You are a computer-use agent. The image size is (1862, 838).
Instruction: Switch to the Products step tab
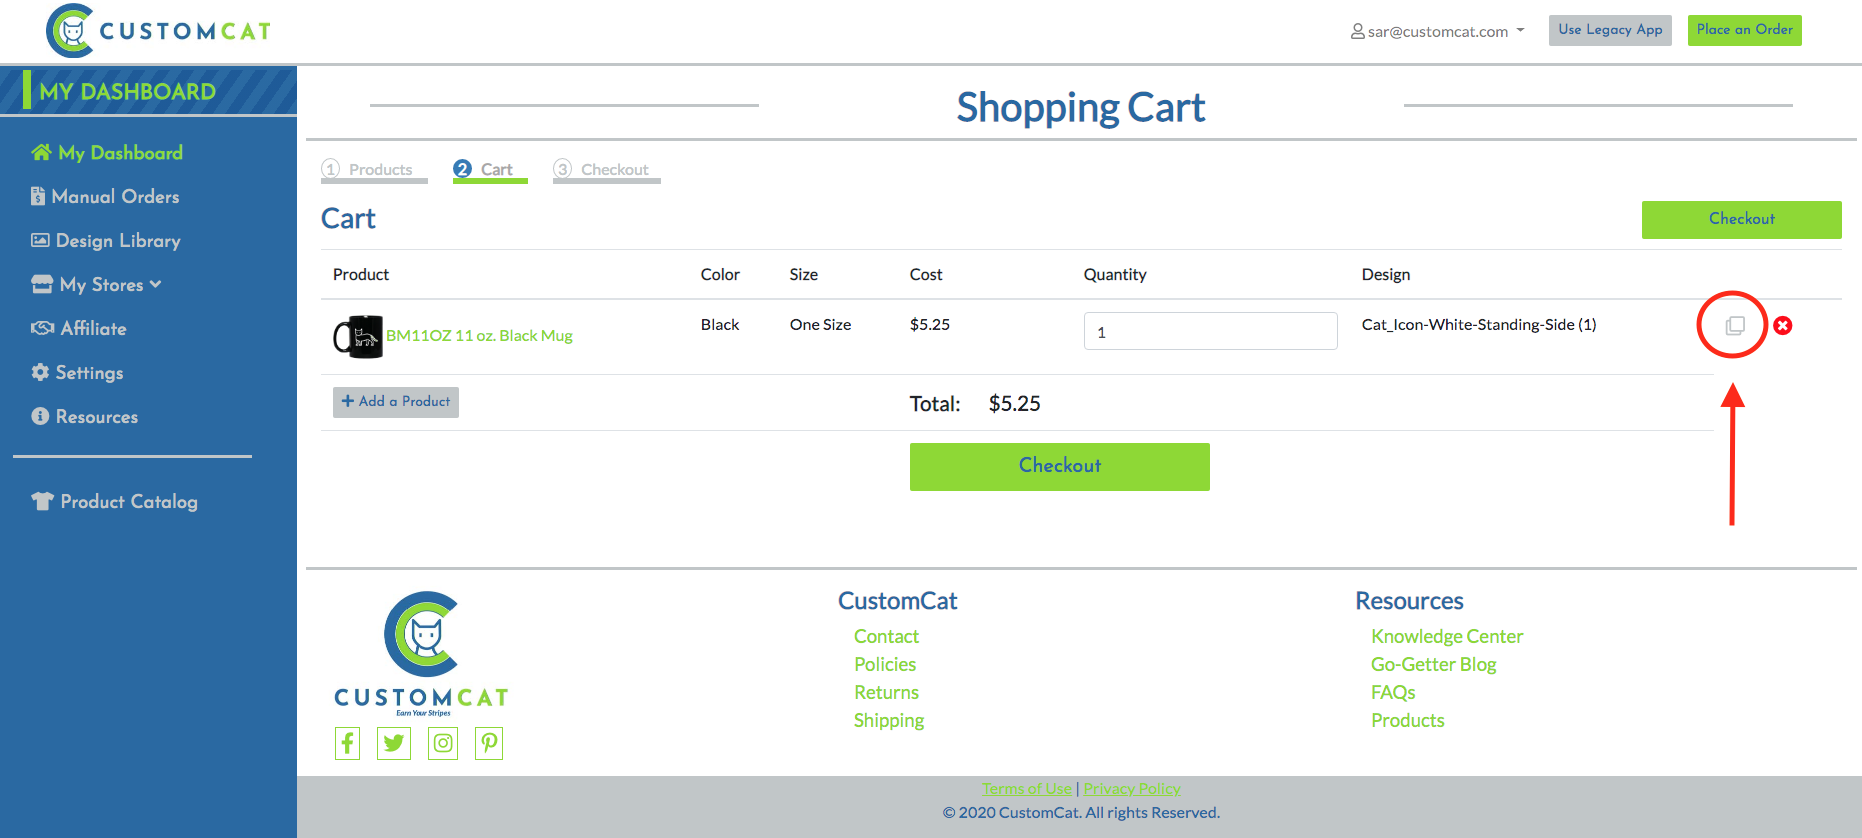point(374,170)
